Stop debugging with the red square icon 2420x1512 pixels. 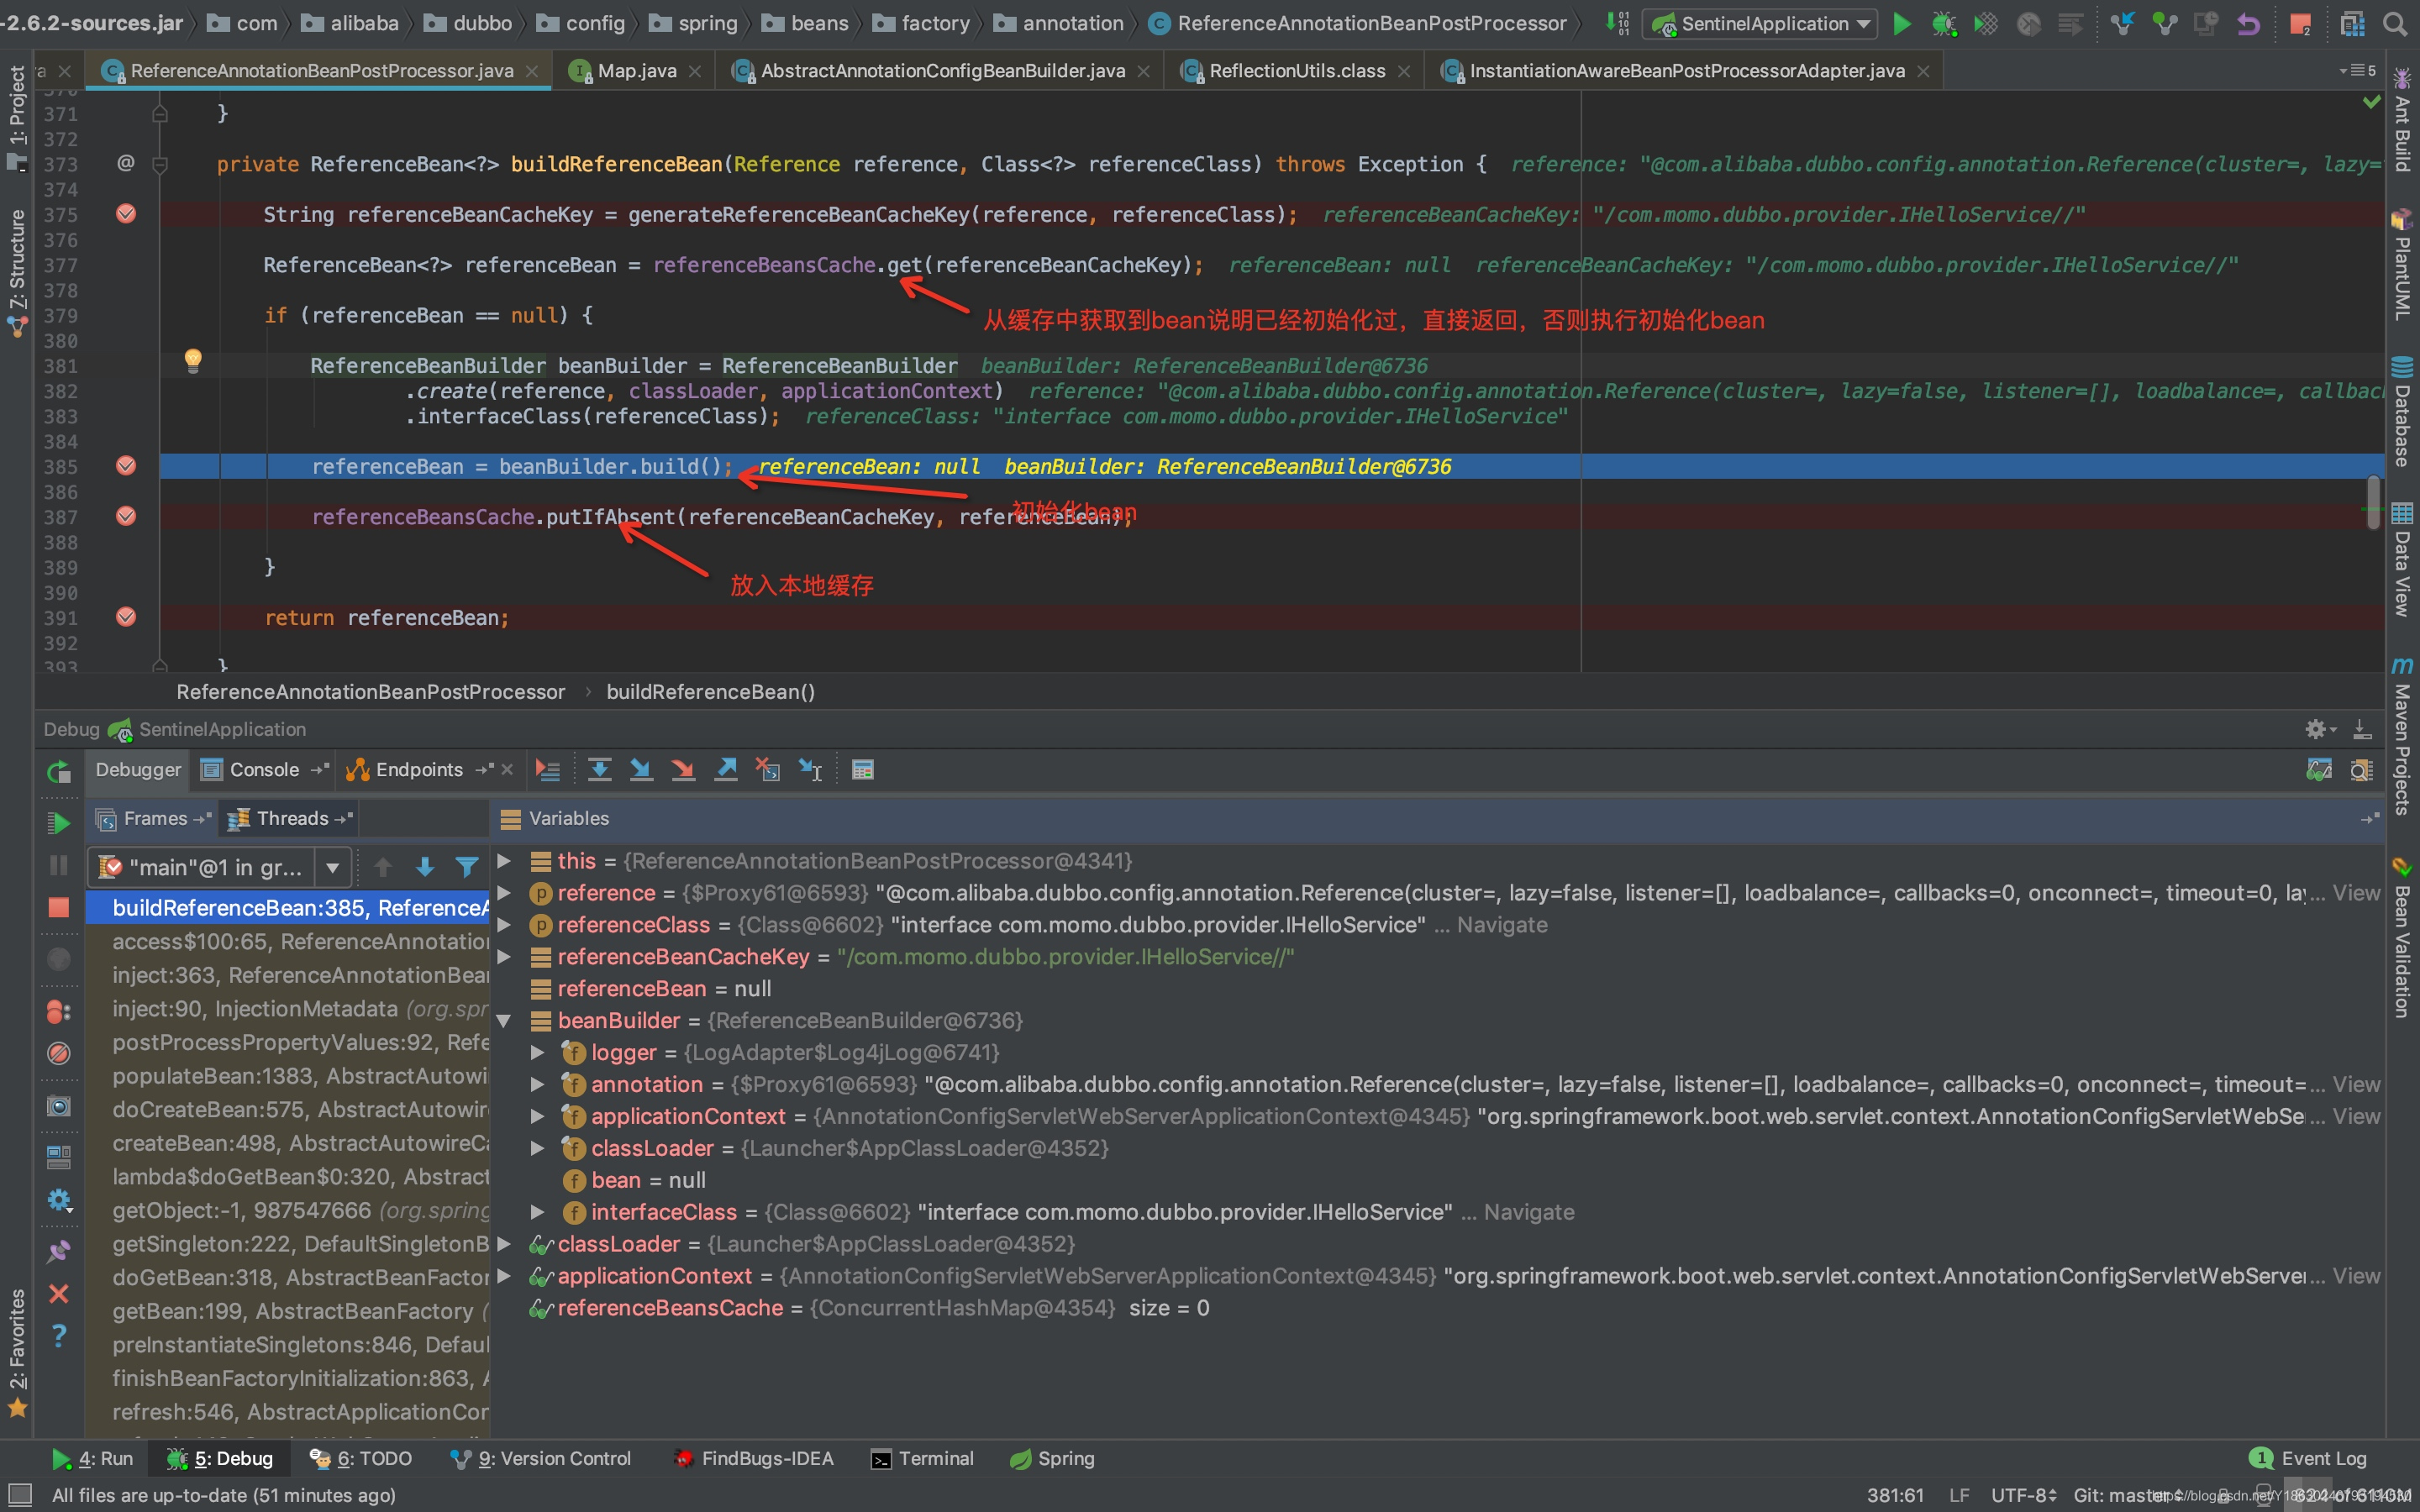59,906
